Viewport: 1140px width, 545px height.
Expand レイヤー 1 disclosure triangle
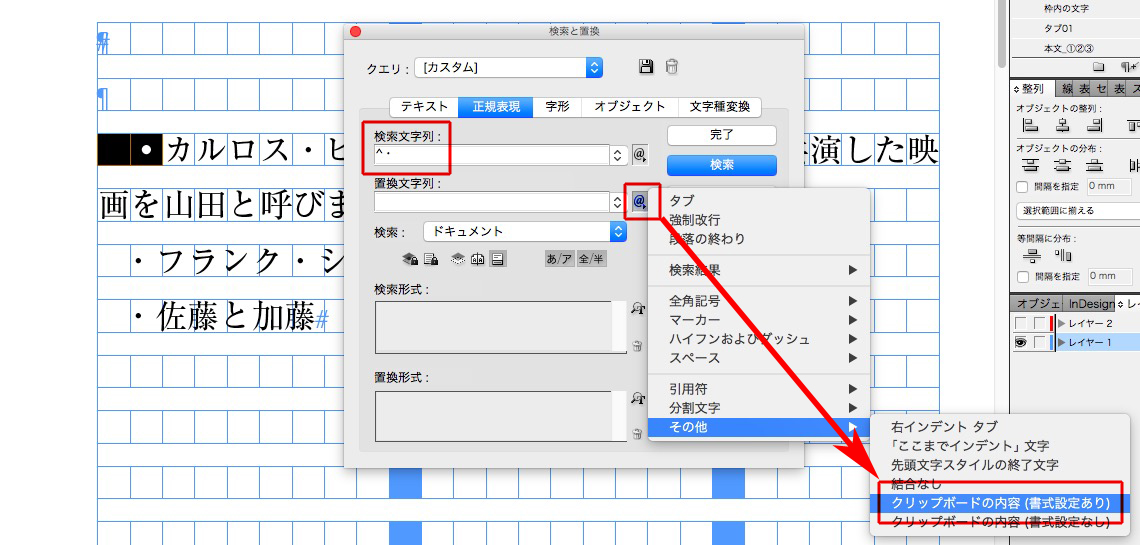1061,343
